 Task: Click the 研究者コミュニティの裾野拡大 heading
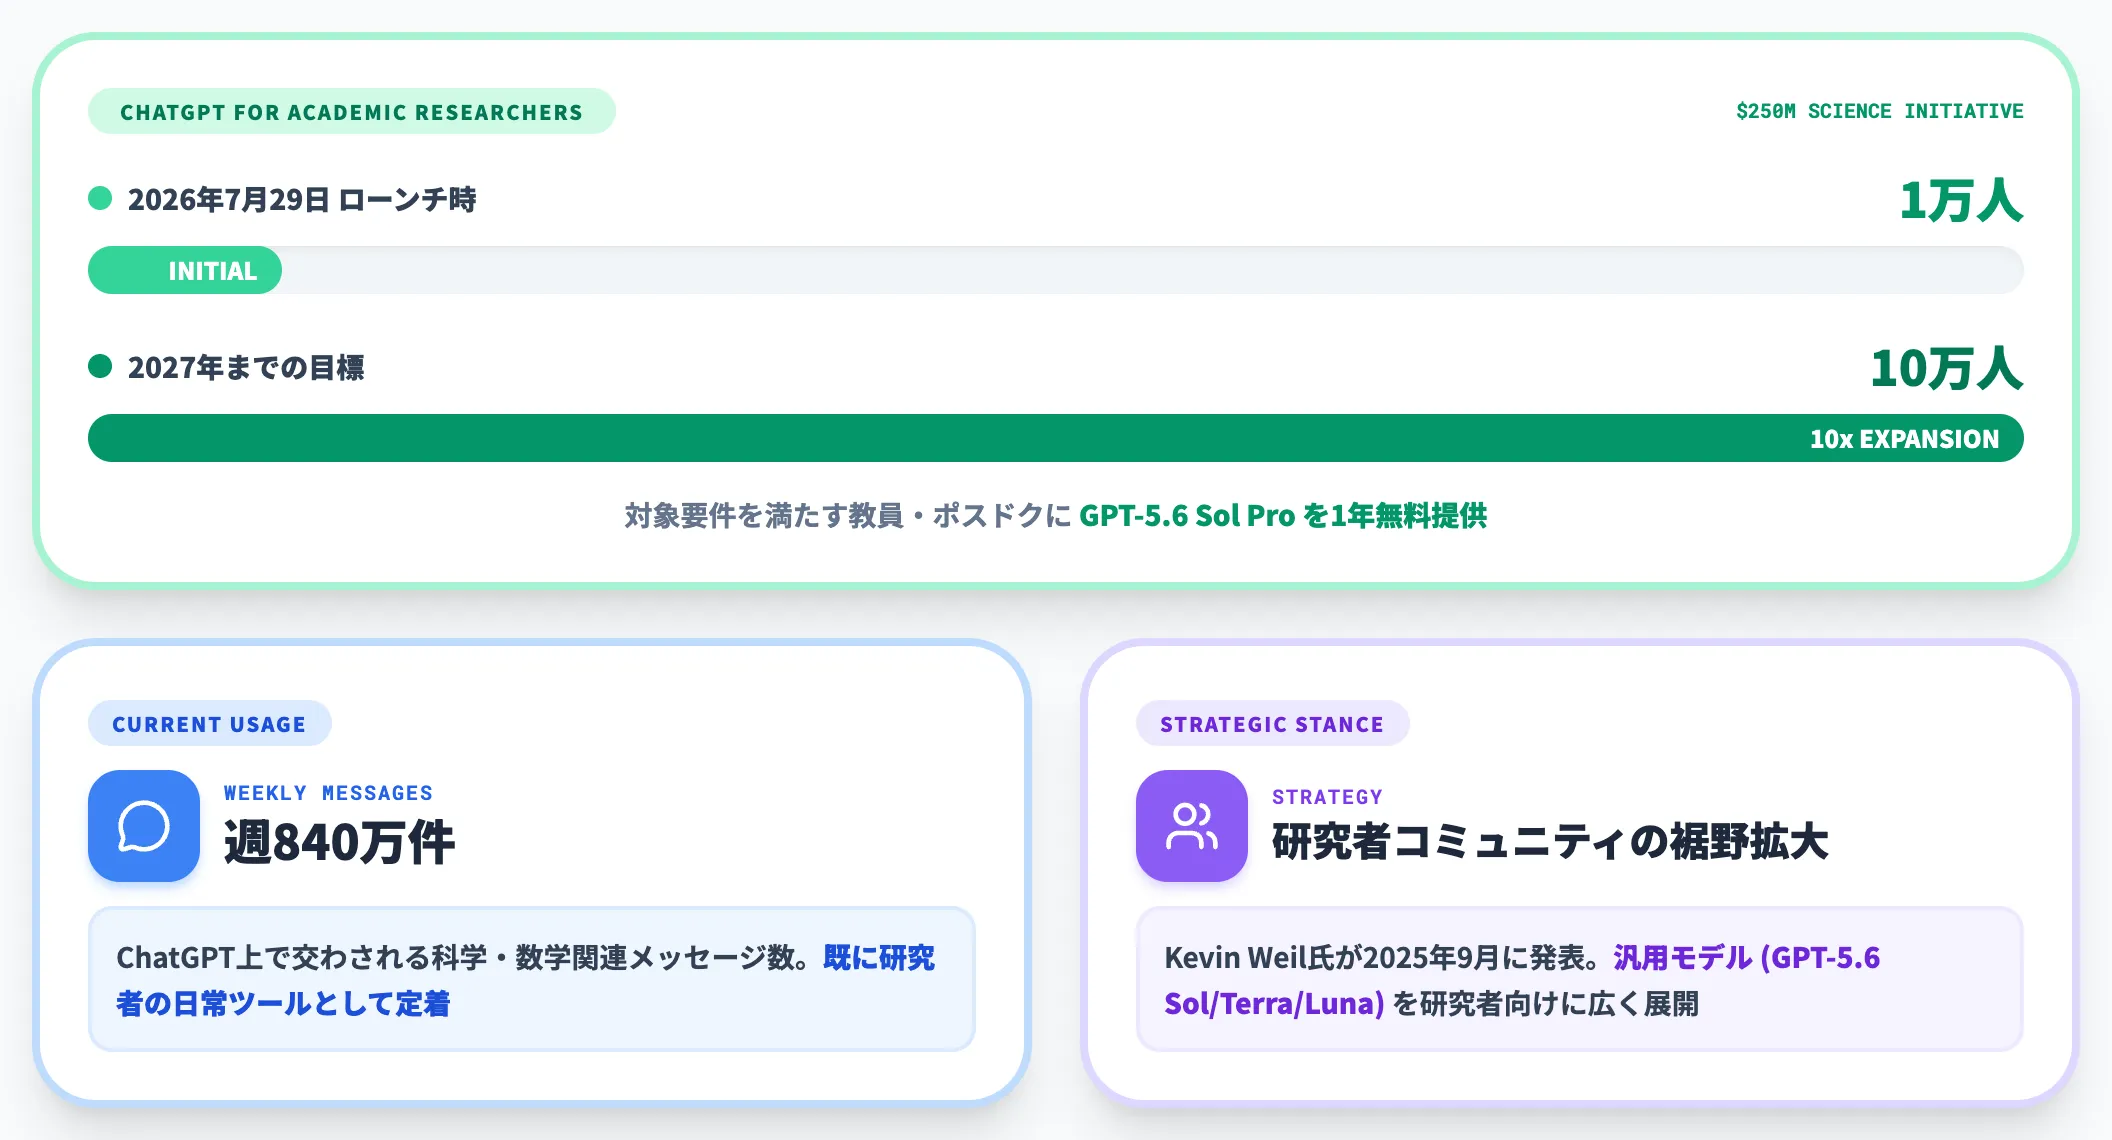[x=1550, y=842]
